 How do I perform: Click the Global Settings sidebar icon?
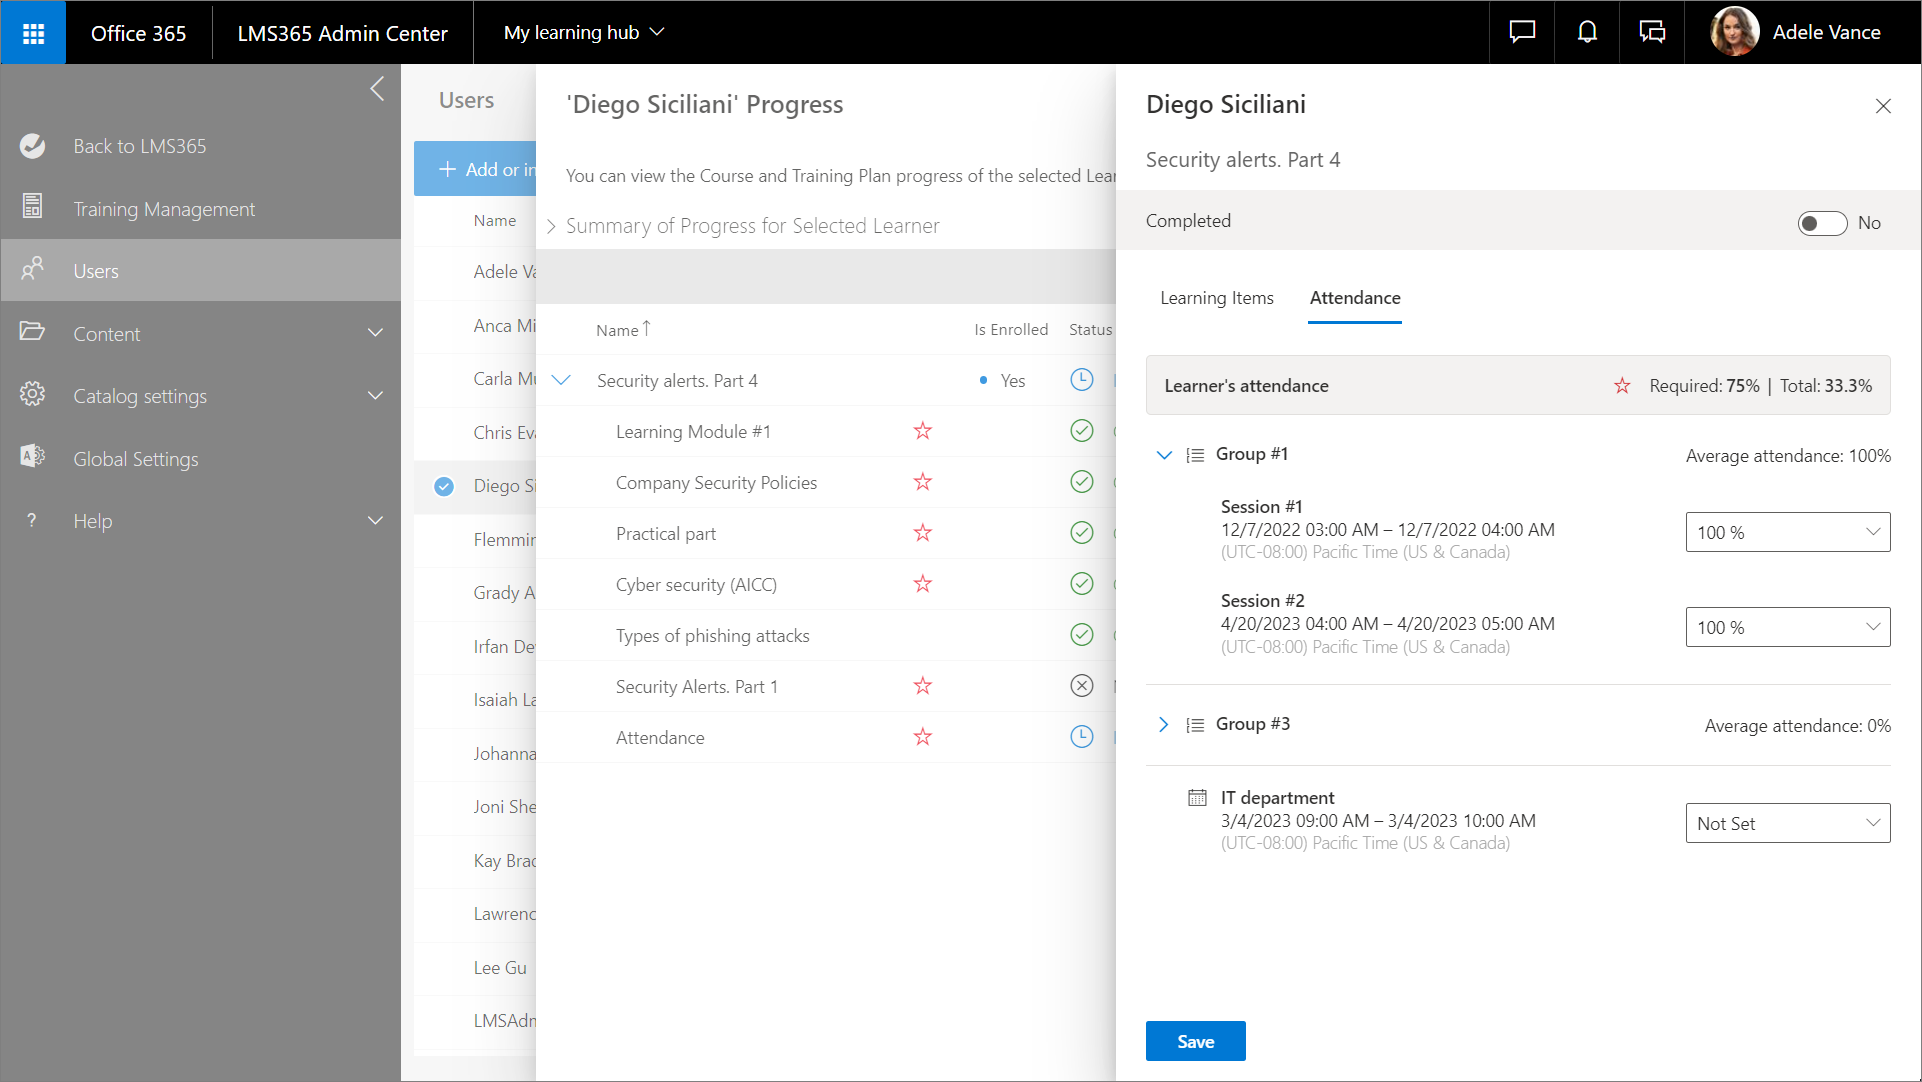tap(32, 457)
